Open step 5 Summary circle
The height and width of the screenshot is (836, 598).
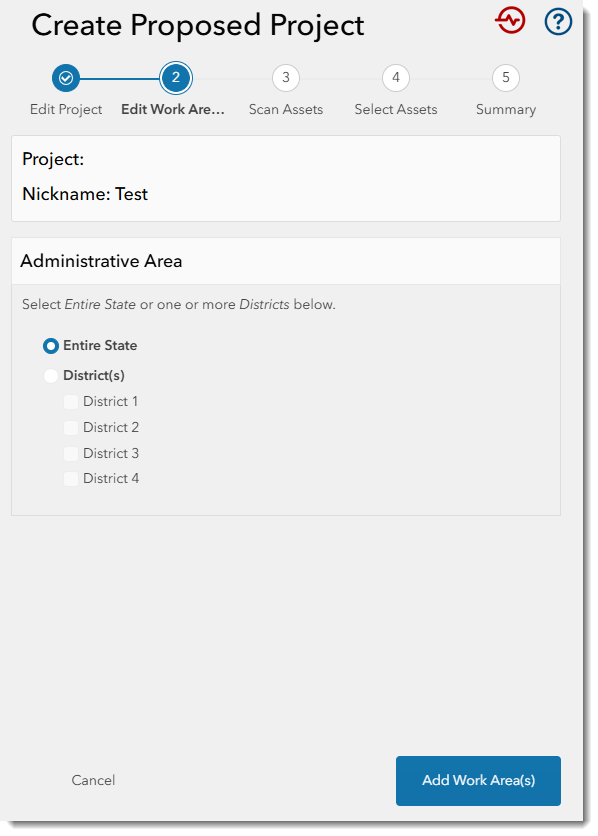pos(506,78)
